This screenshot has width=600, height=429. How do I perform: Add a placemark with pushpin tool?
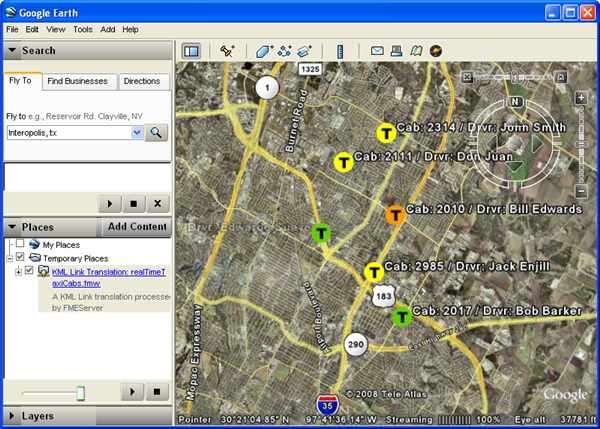coord(227,51)
